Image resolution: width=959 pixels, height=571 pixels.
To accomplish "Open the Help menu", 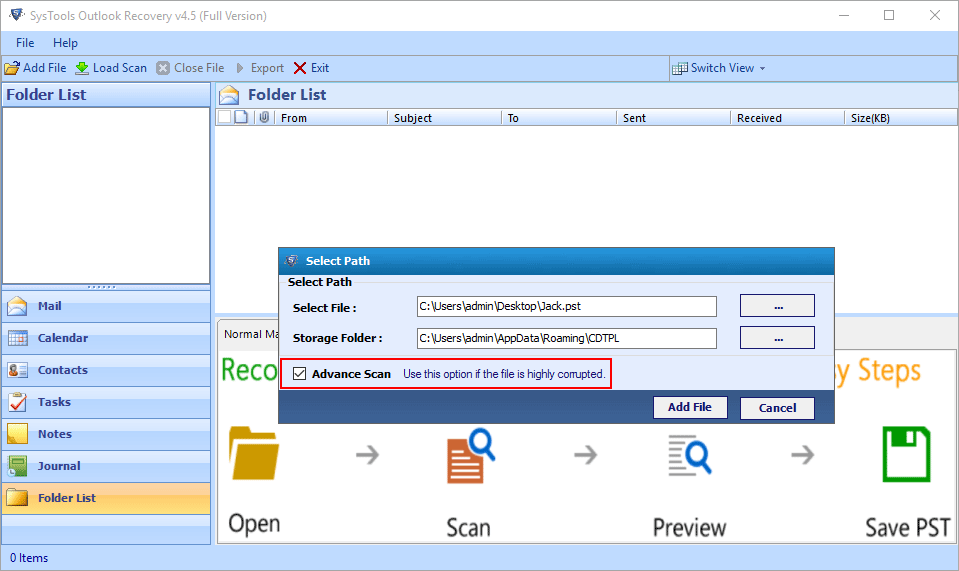I will pos(65,43).
